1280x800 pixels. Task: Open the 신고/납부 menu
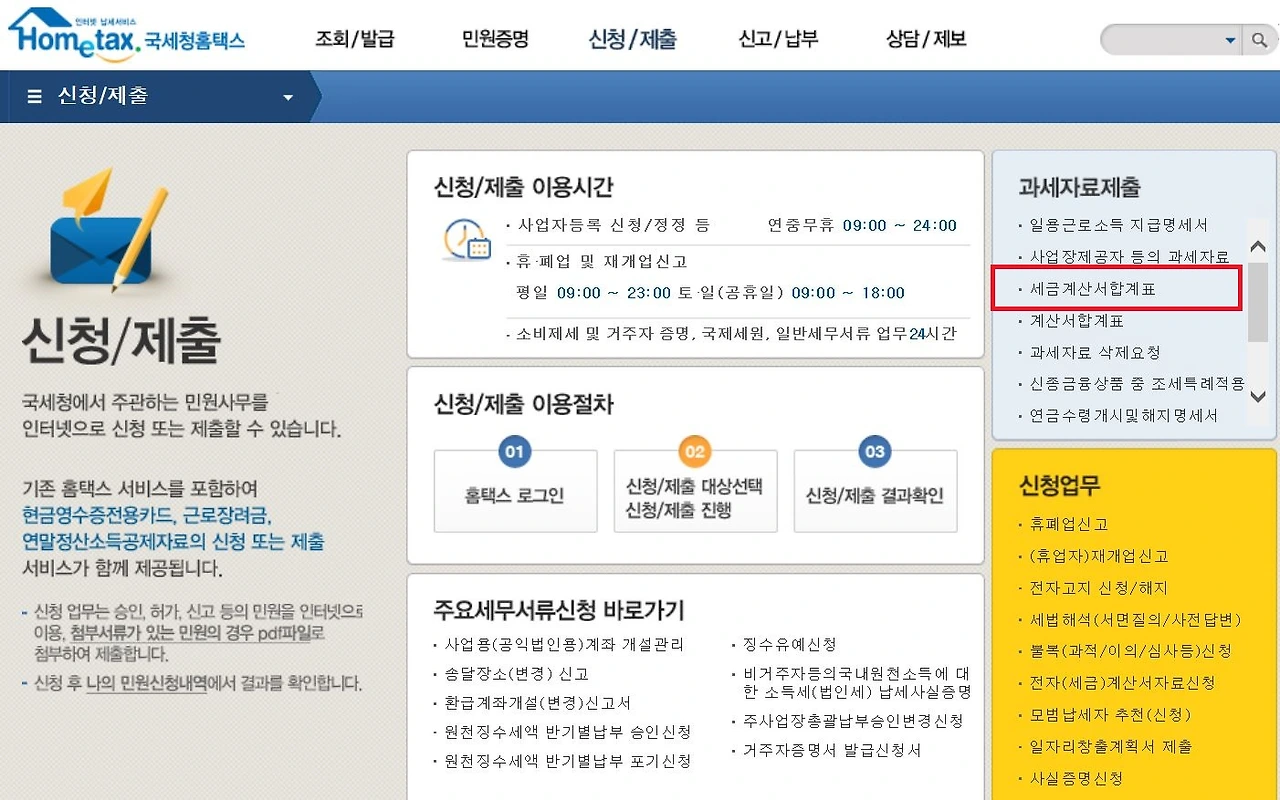[778, 36]
